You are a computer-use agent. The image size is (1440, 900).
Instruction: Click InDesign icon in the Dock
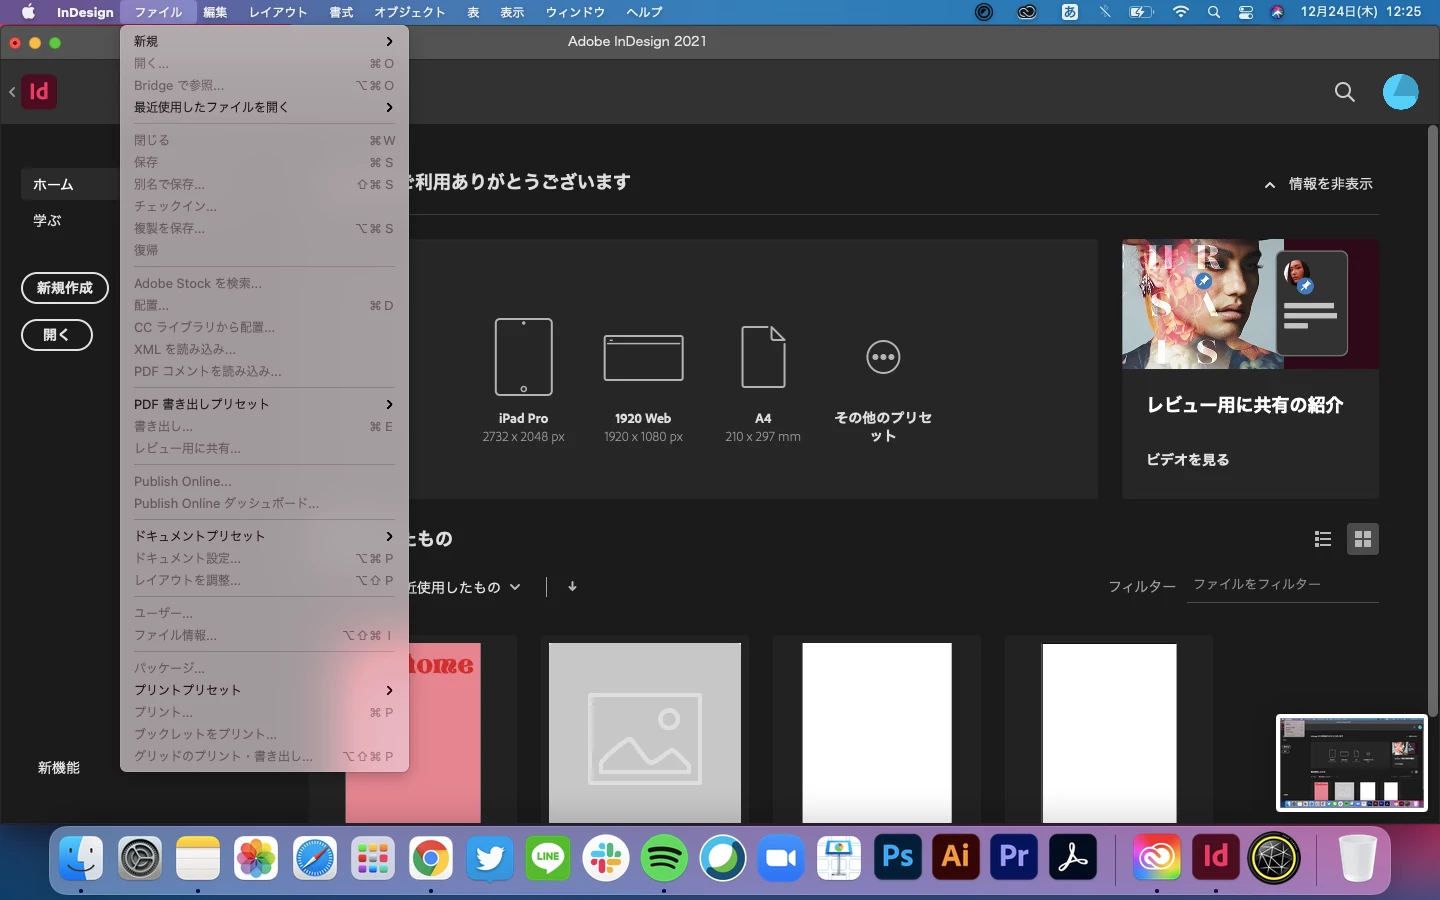(x=1215, y=858)
